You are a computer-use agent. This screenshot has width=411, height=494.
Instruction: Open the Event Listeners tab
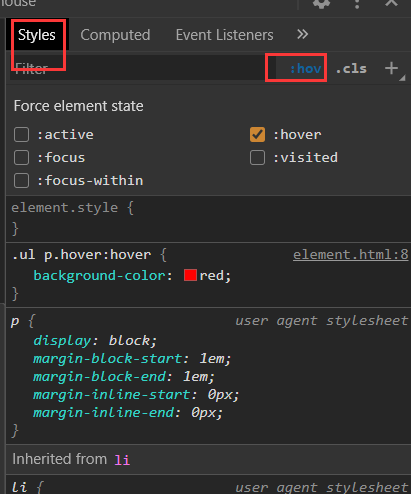224,35
